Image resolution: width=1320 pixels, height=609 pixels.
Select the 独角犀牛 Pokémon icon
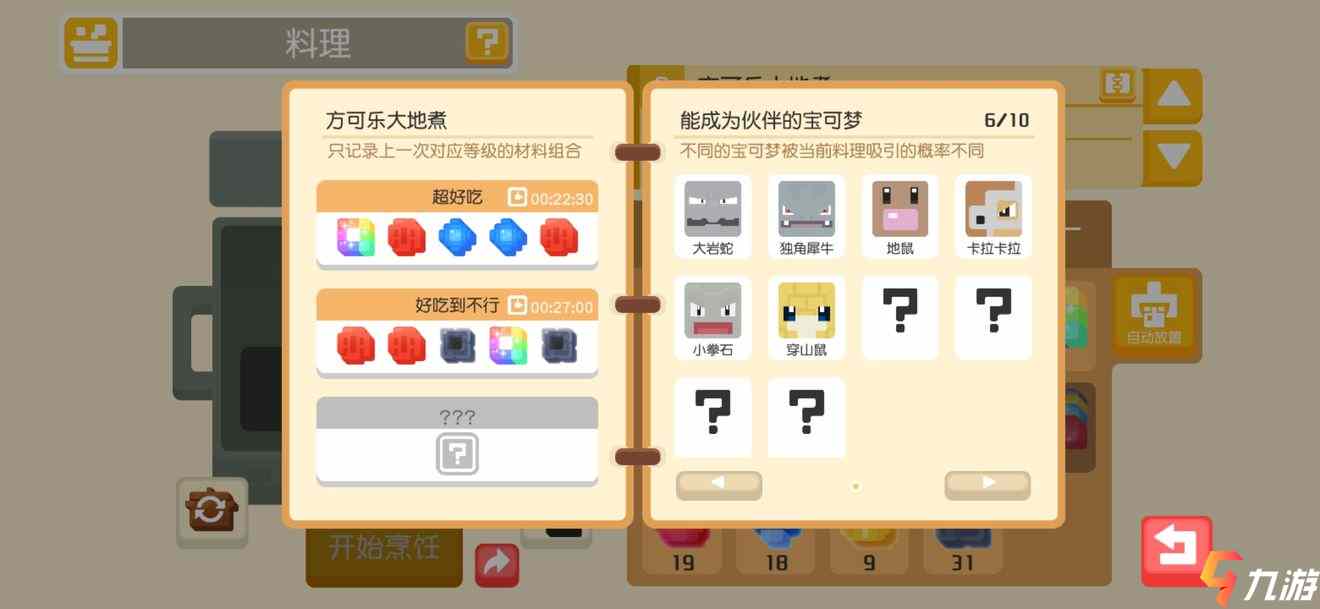click(x=806, y=217)
